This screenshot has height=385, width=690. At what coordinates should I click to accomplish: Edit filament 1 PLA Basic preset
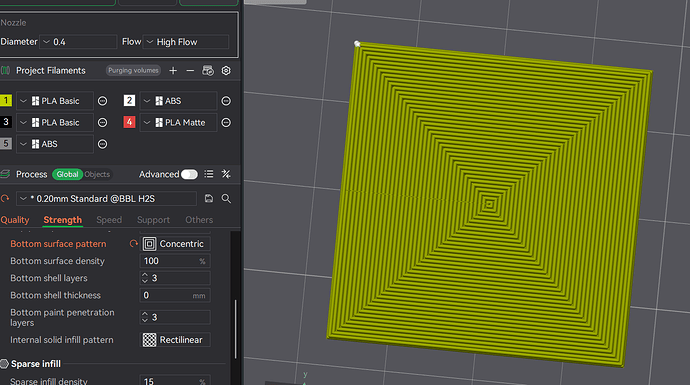tap(103, 101)
